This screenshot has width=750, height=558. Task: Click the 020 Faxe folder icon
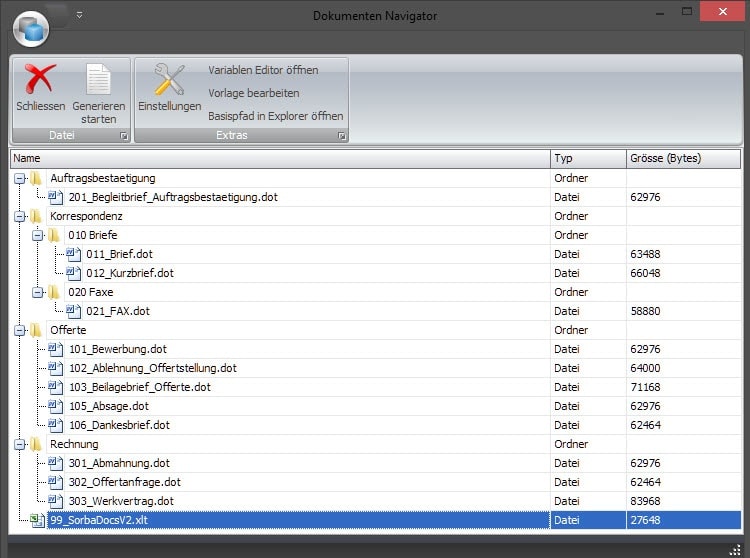point(54,292)
